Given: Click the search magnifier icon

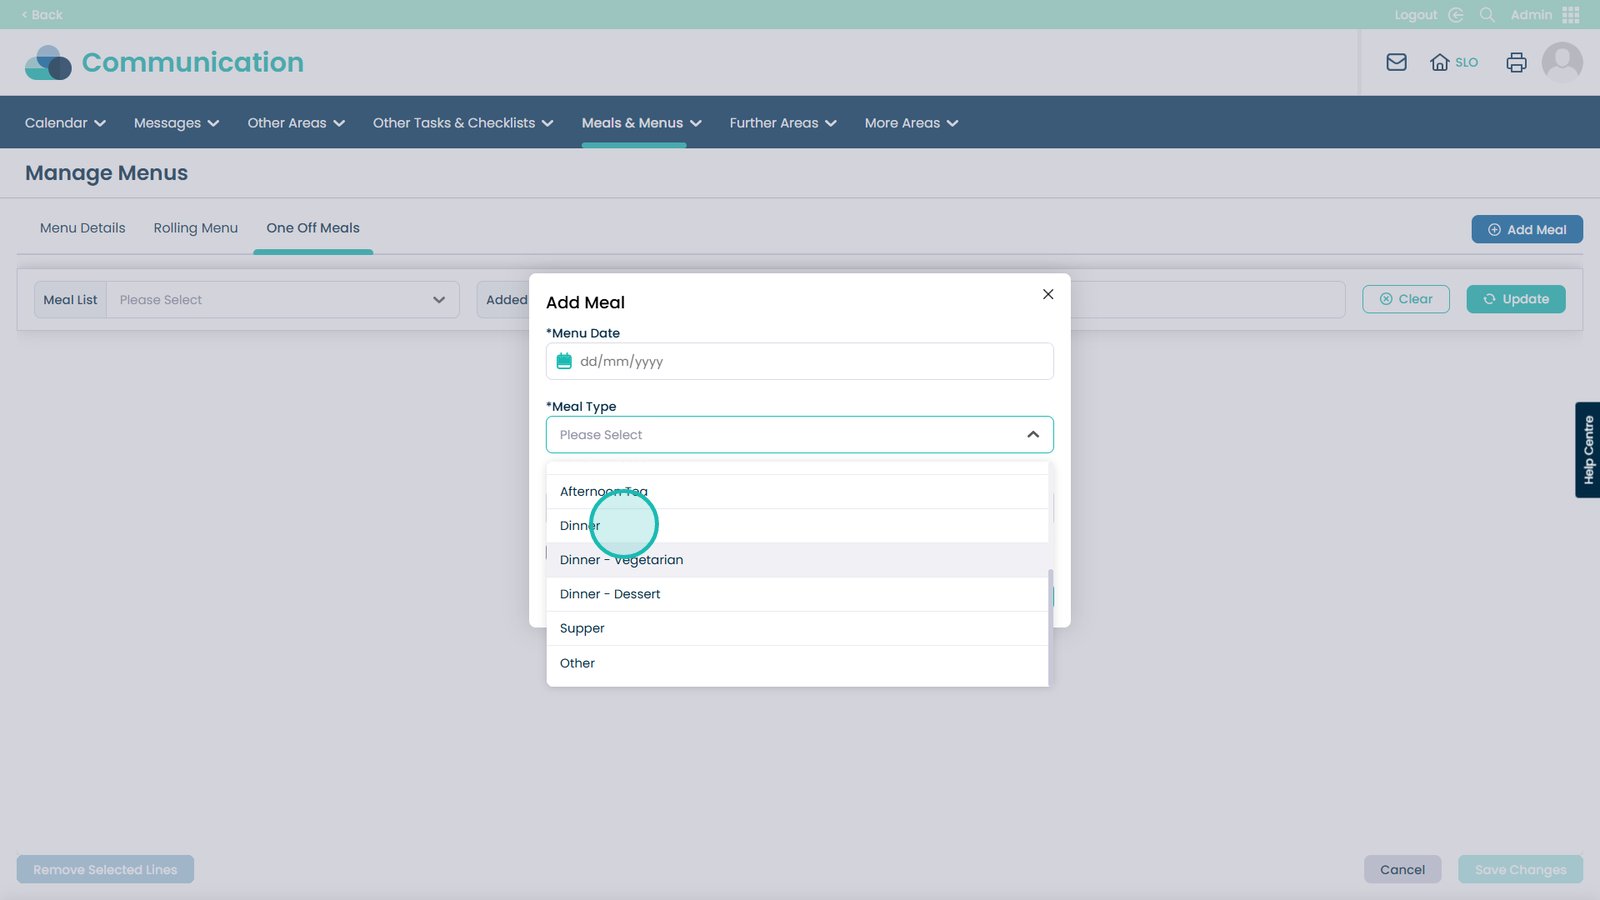Looking at the screenshot, I should (x=1487, y=15).
